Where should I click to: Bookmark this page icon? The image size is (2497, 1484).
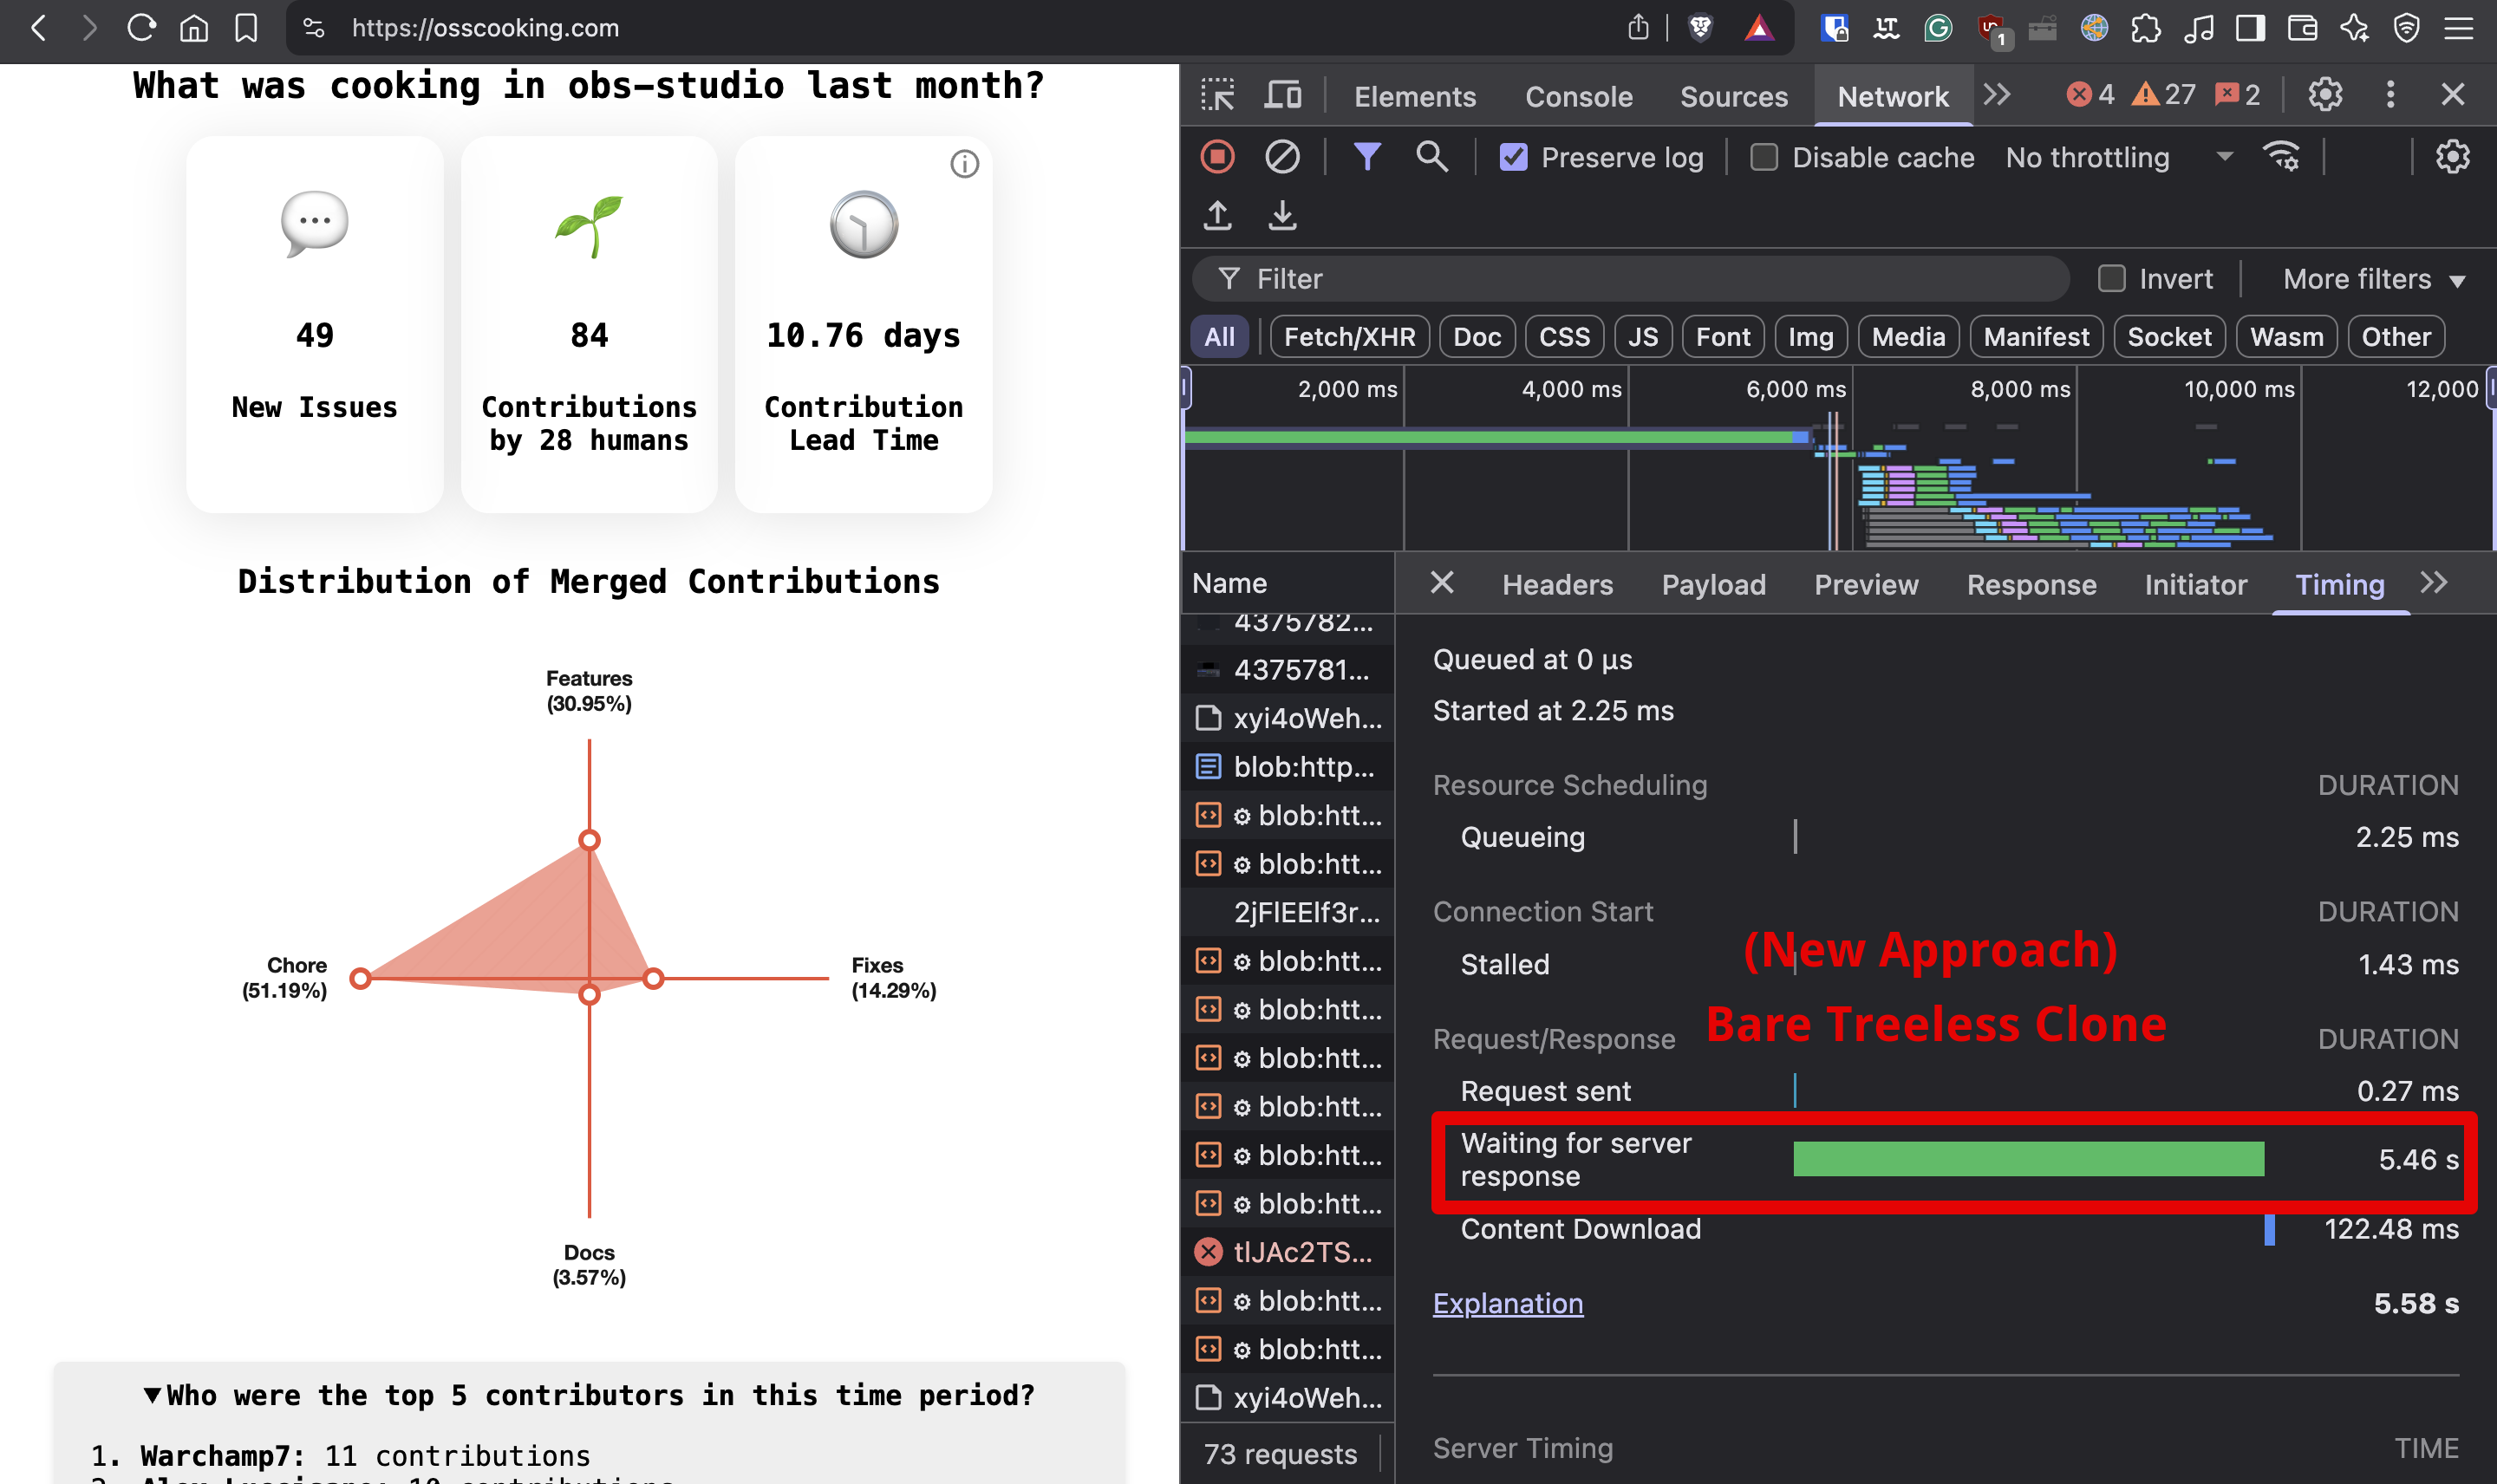click(x=246, y=28)
